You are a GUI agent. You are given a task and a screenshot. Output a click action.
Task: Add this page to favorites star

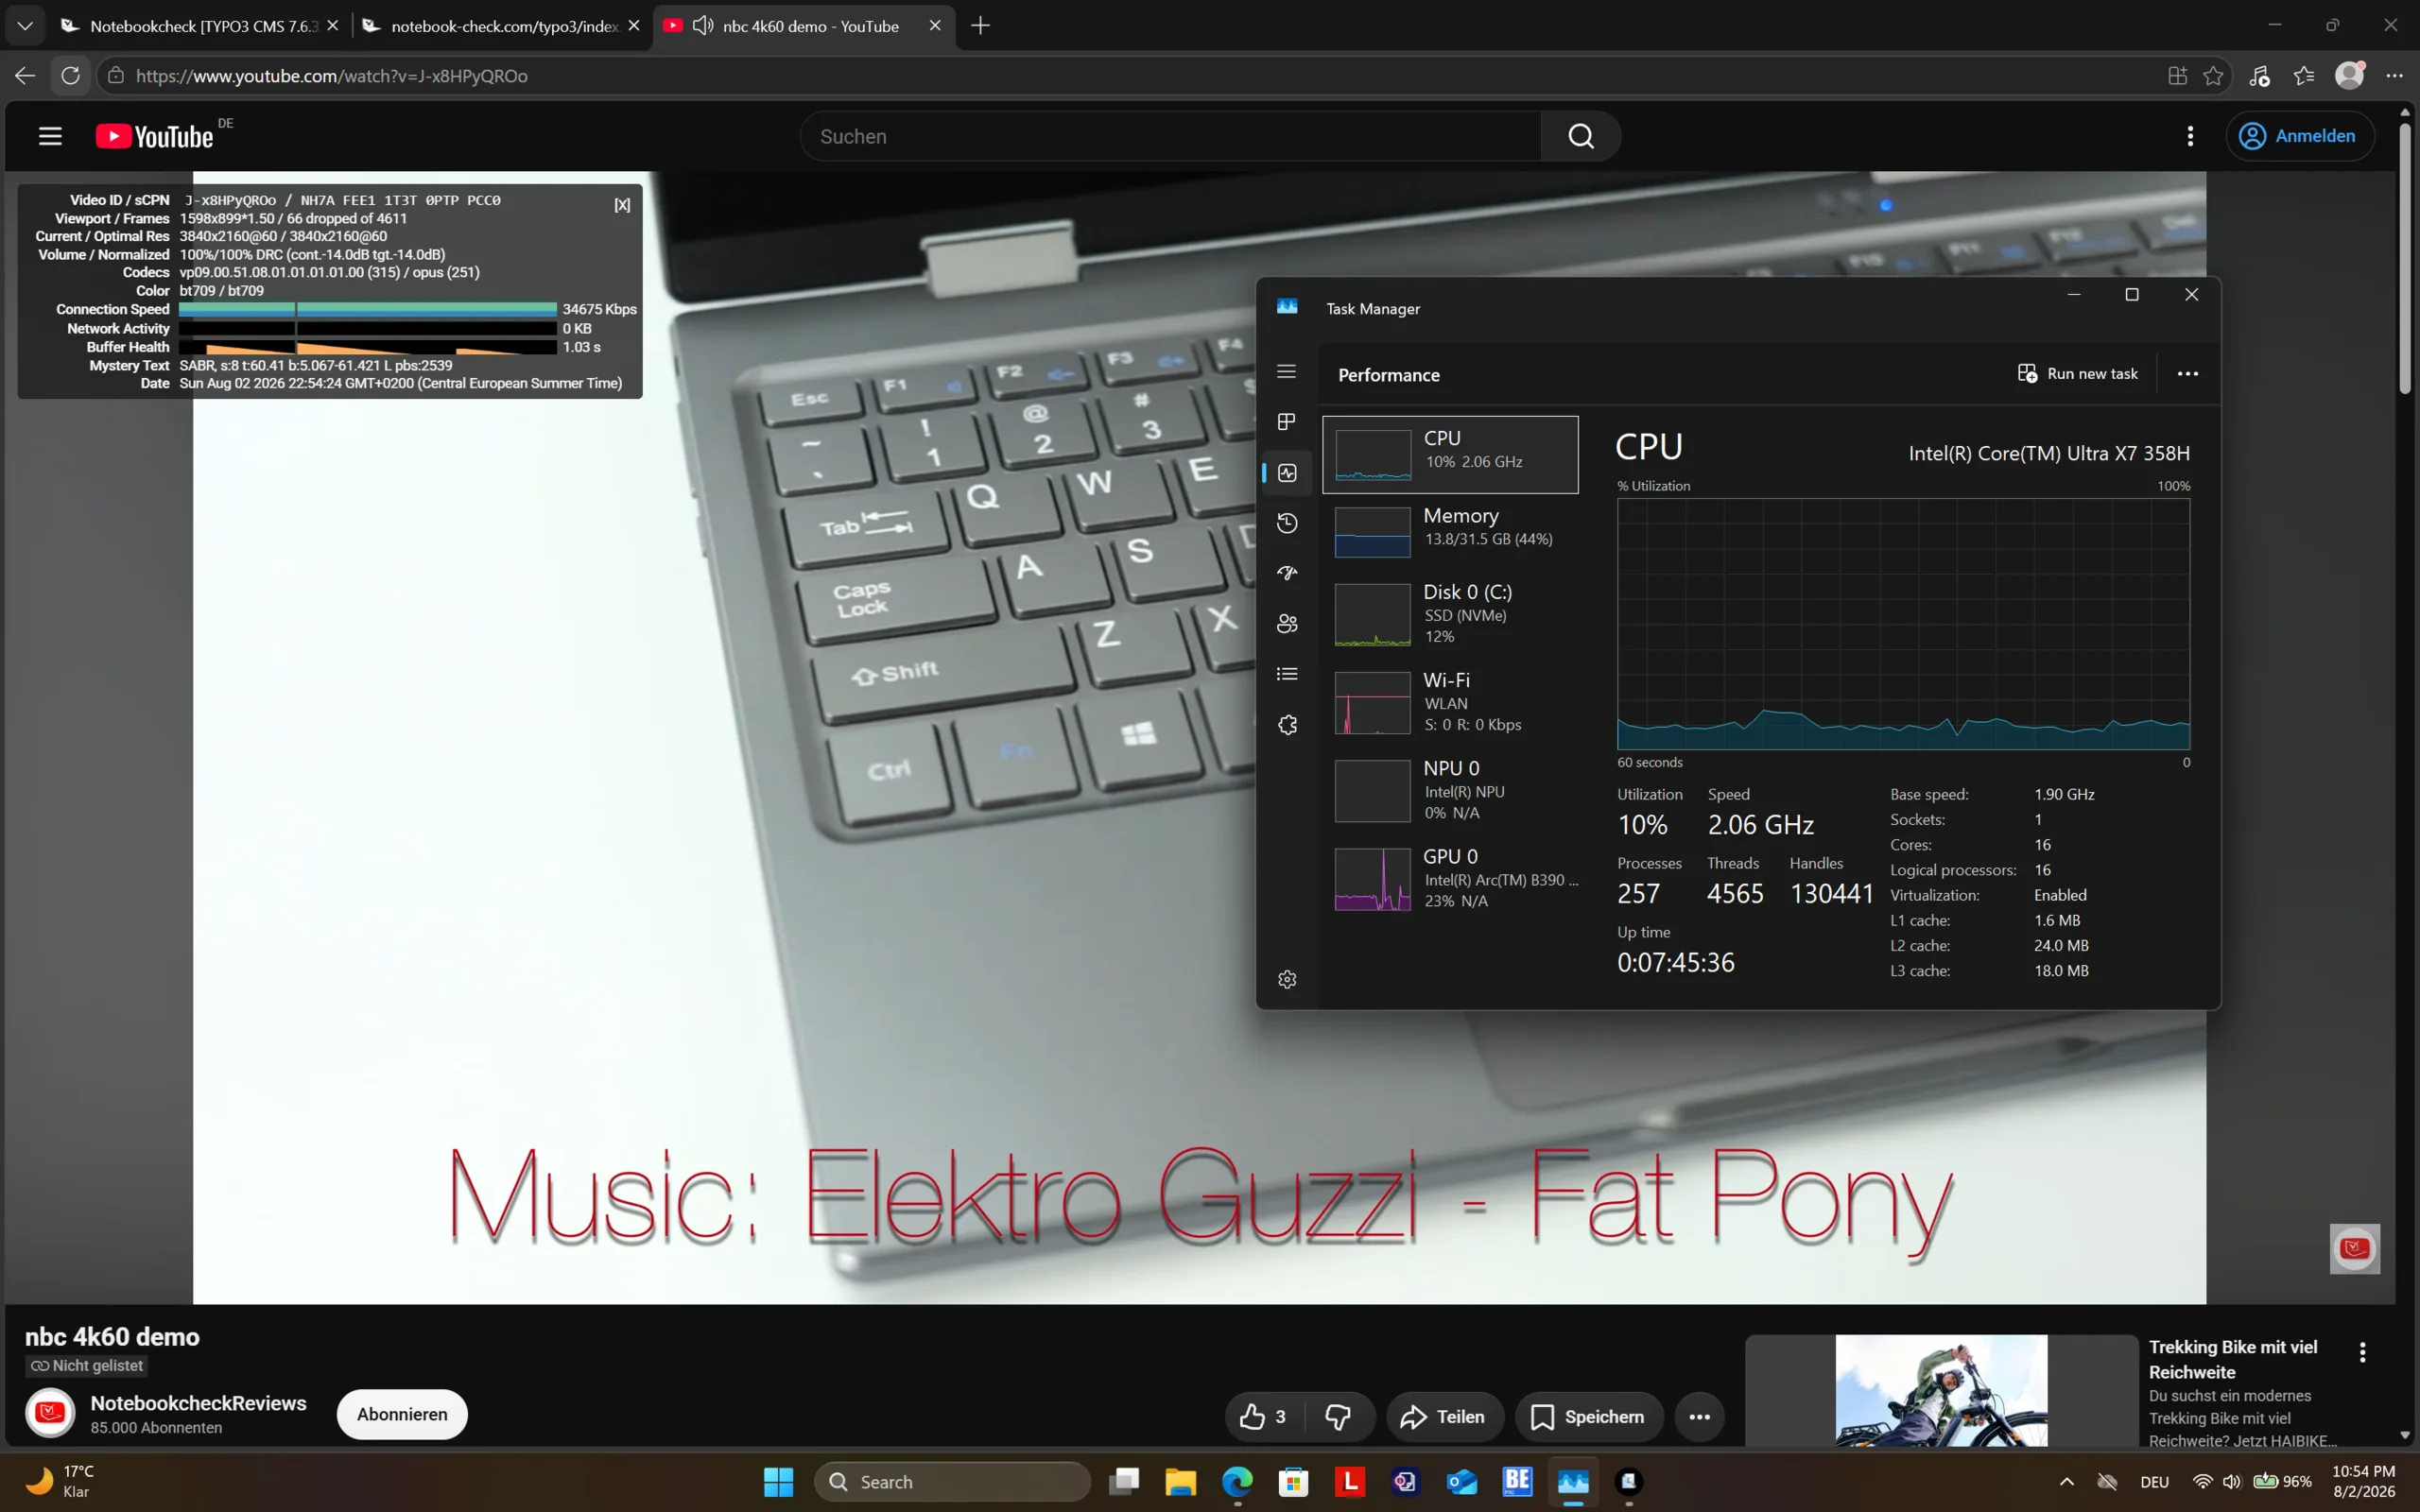tap(2213, 75)
